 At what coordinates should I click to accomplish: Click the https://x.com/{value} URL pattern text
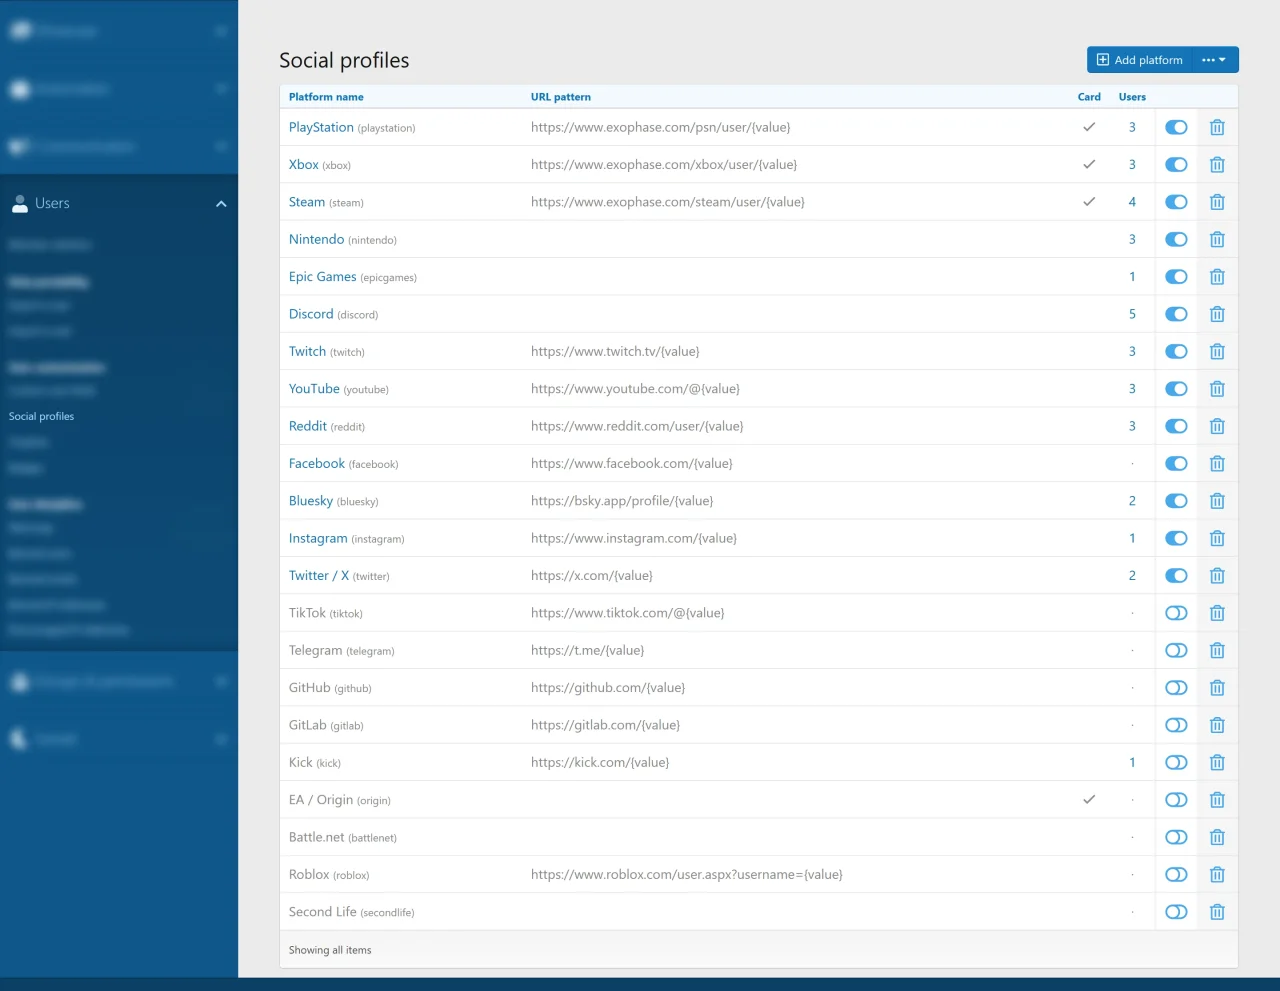tap(592, 576)
